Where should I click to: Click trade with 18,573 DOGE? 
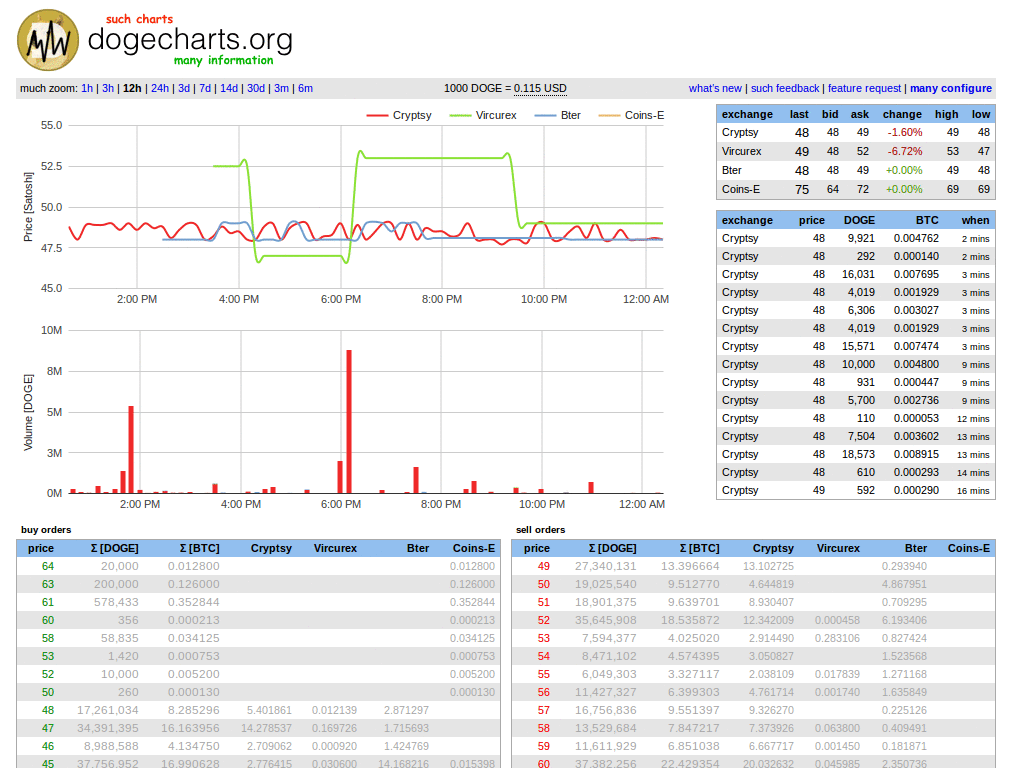pos(856,455)
